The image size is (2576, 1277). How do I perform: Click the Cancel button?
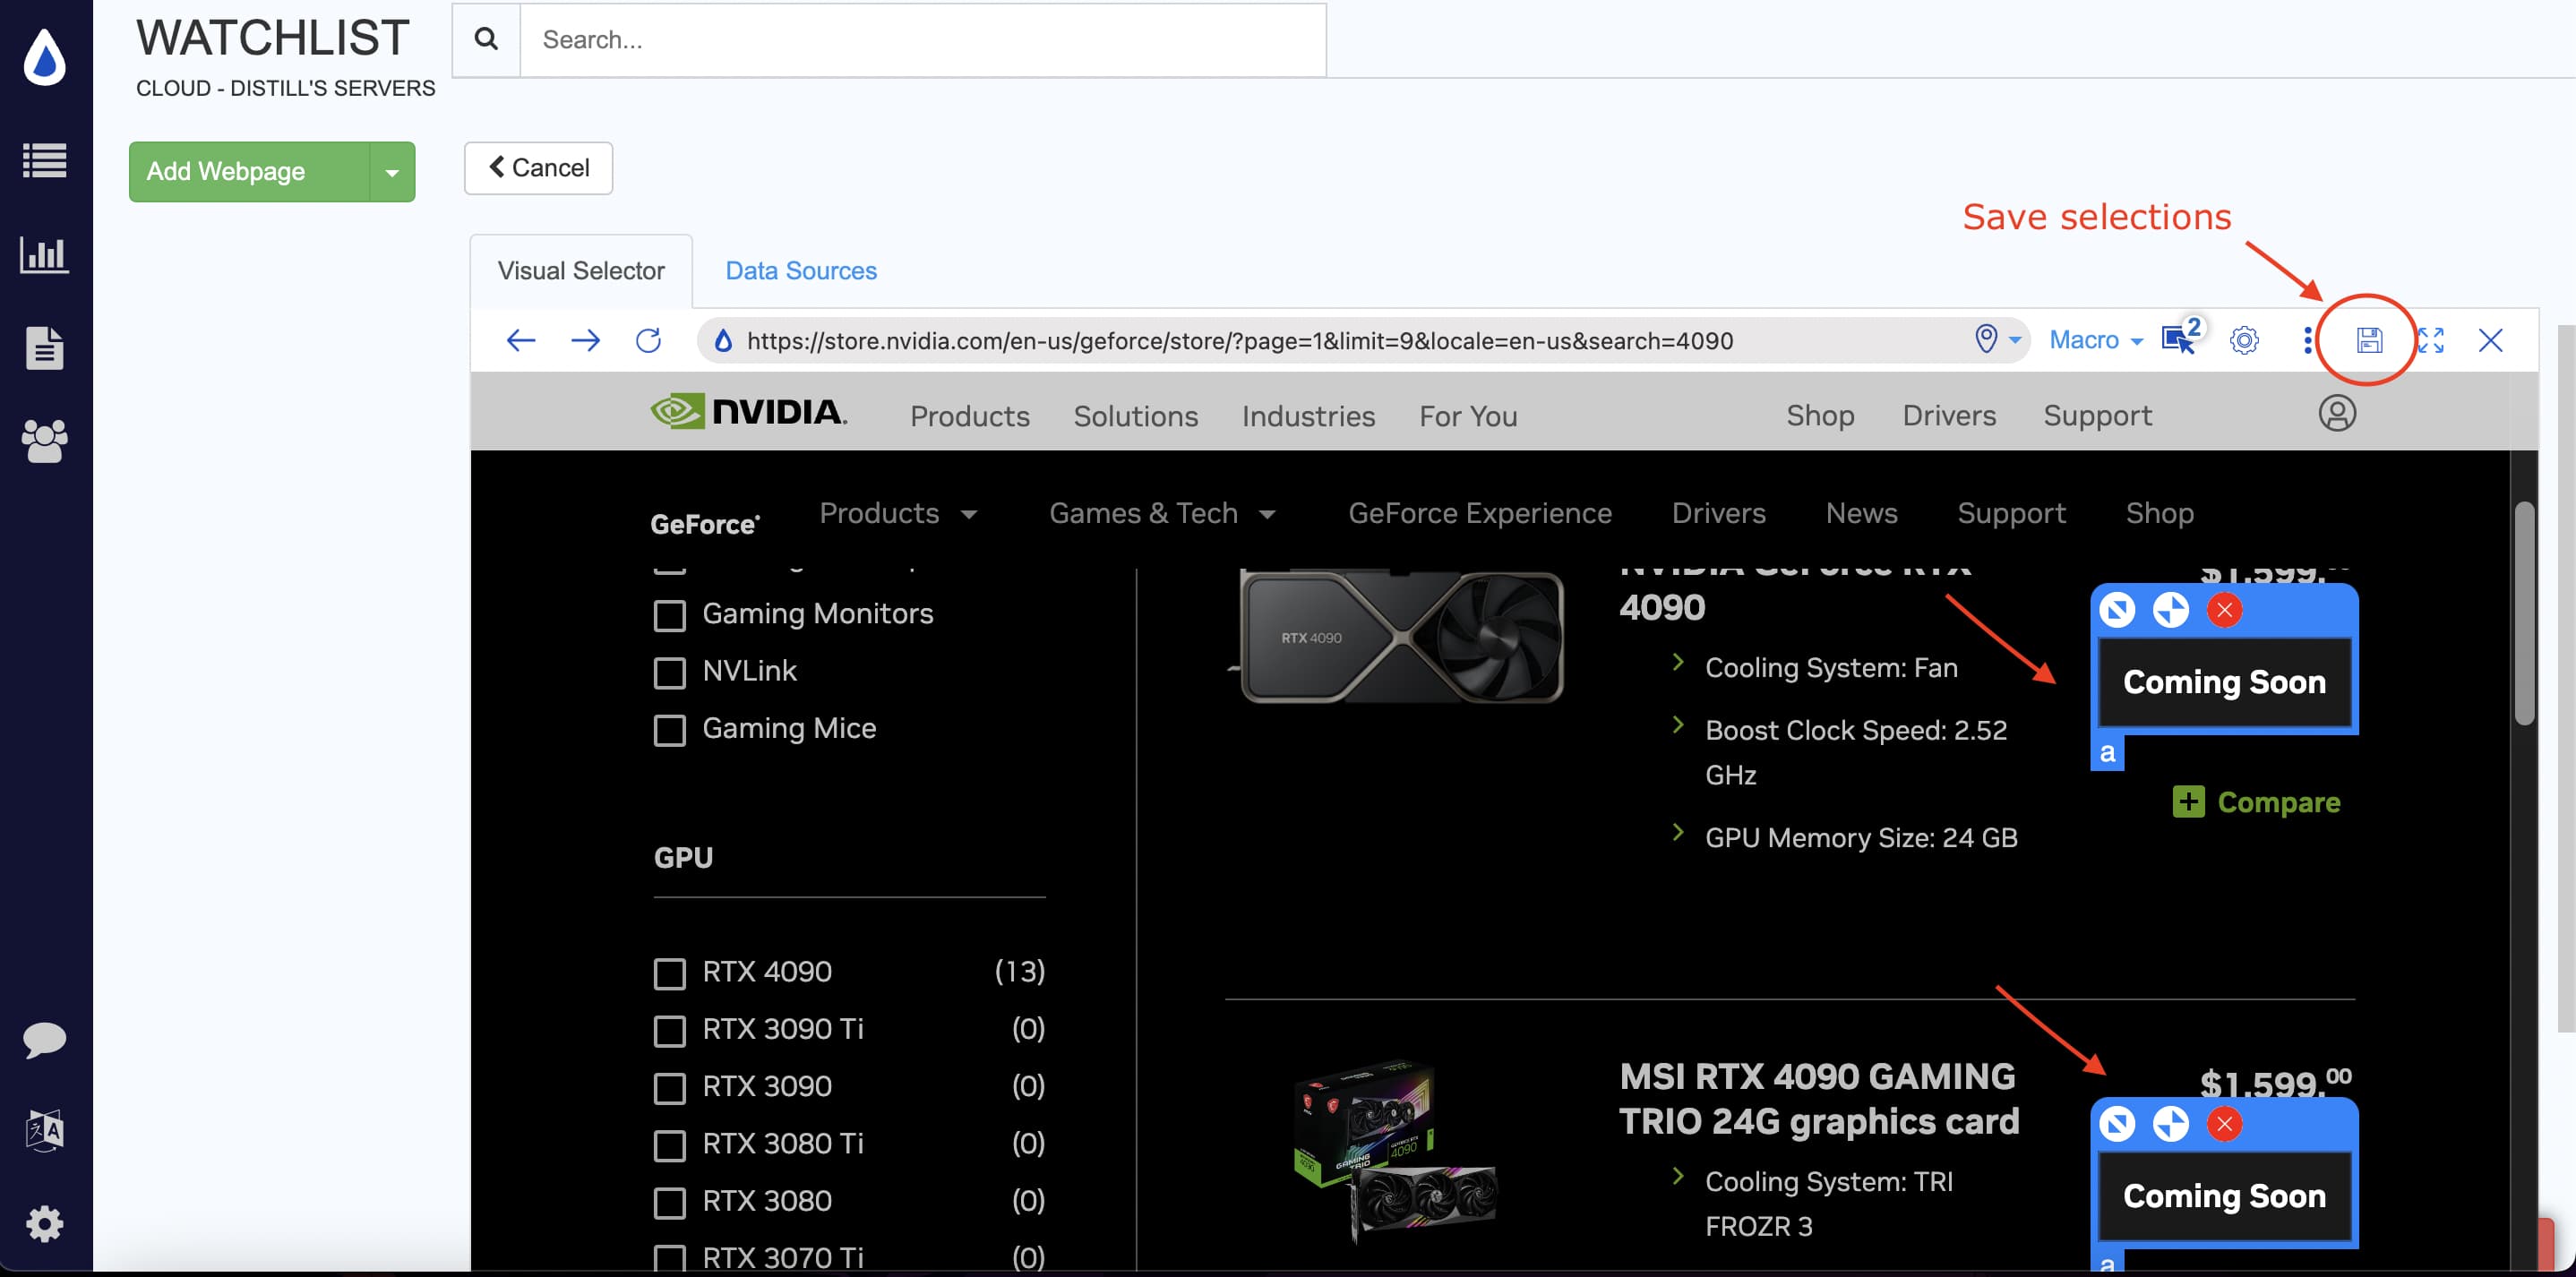(538, 168)
